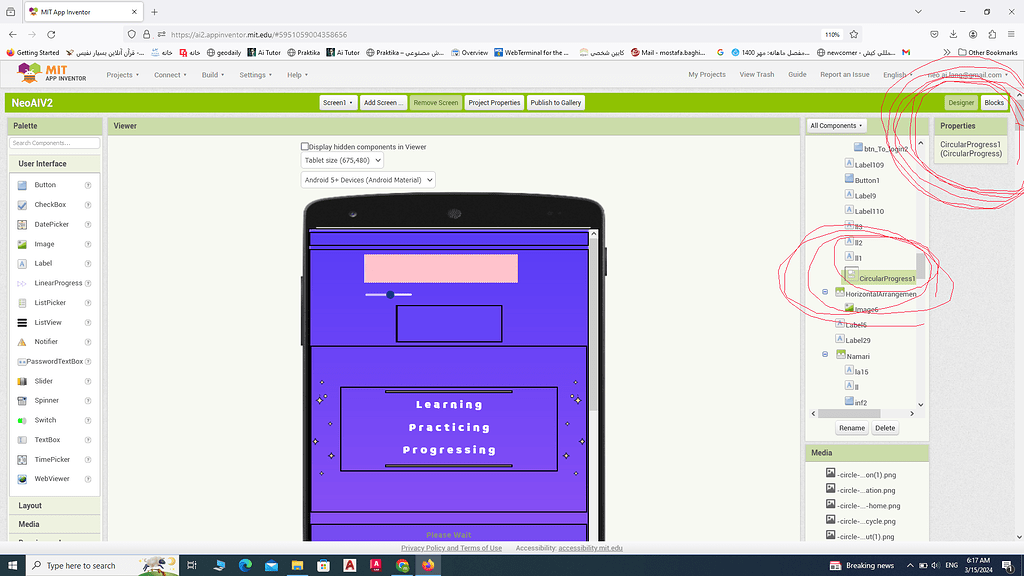Open the Tablet size dropdown
This screenshot has height=576, width=1024.
pyautogui.click(x=344, y=160)
